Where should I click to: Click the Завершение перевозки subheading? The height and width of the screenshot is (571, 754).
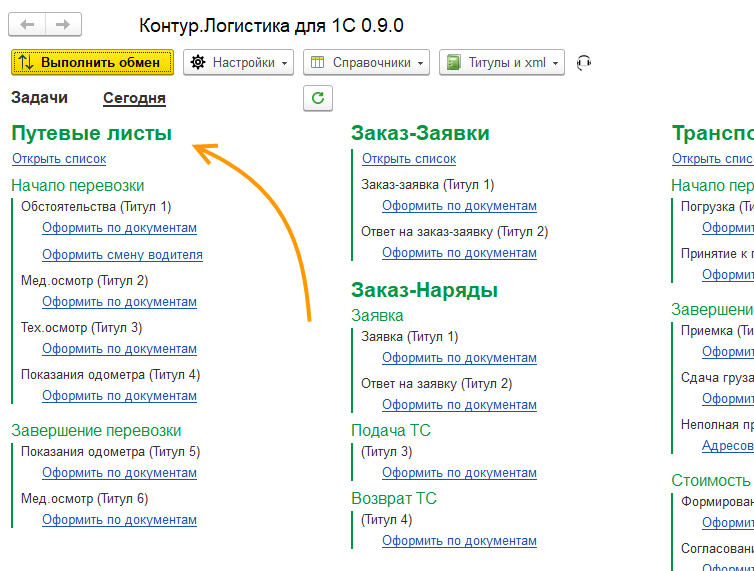point(96,431)
